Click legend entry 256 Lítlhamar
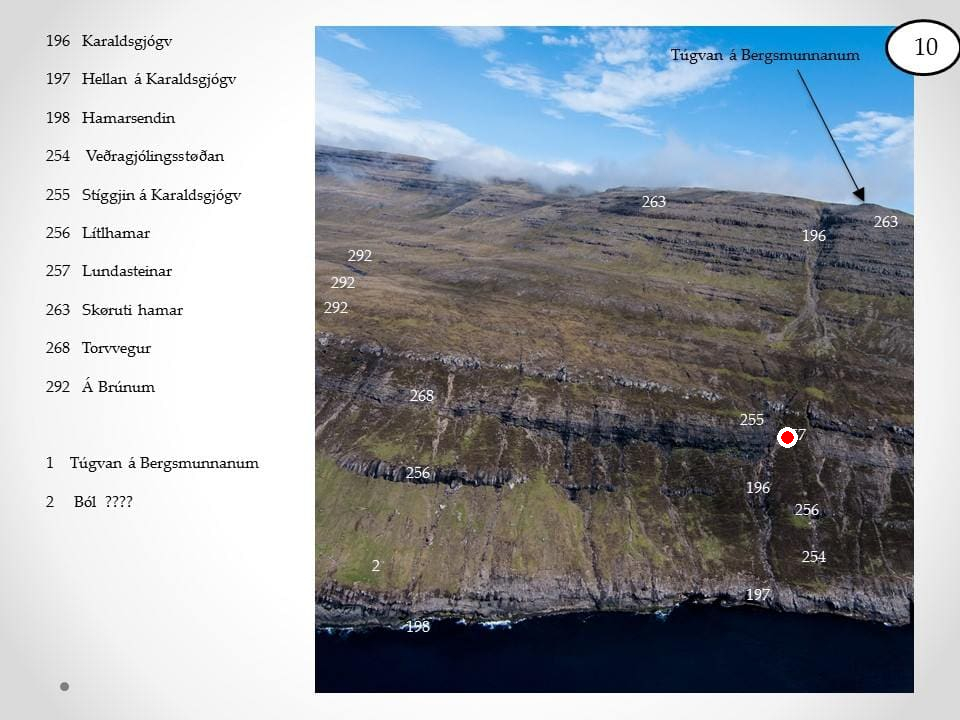The height and width of the screenshot is (720, 960). 97,233
